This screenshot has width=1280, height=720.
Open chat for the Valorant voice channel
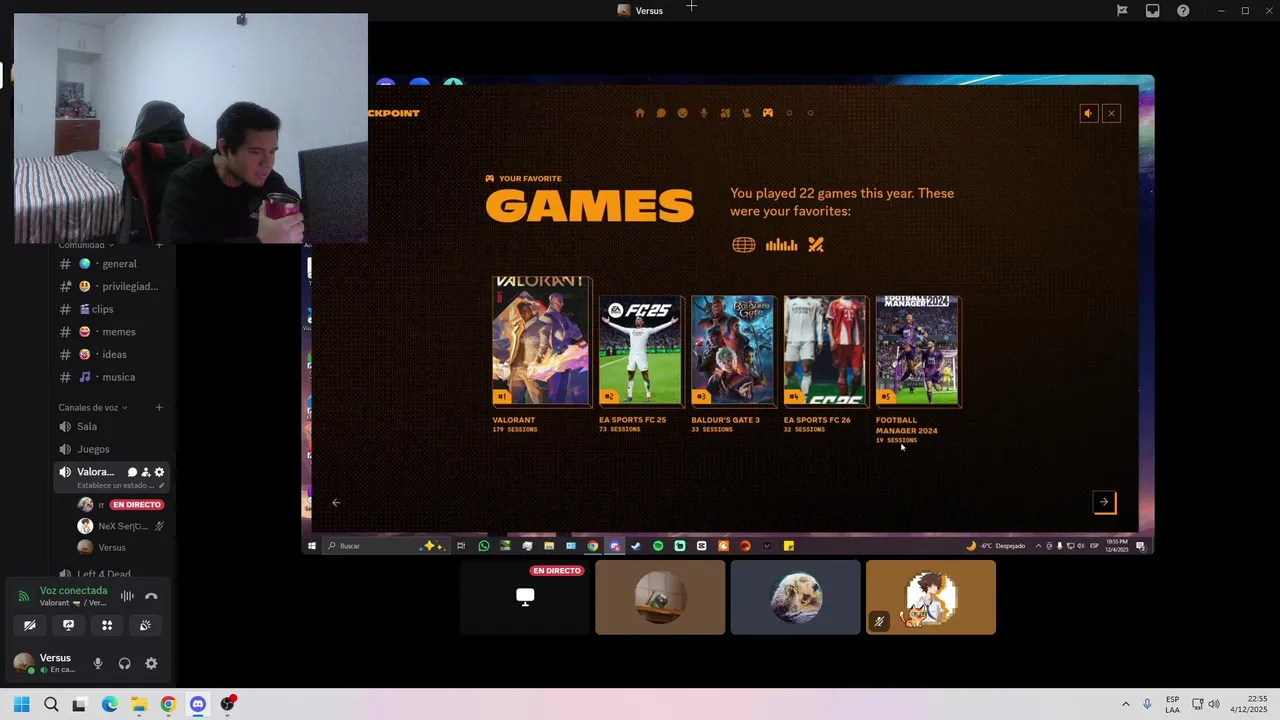pyautogui.click(x=132, y=472)
